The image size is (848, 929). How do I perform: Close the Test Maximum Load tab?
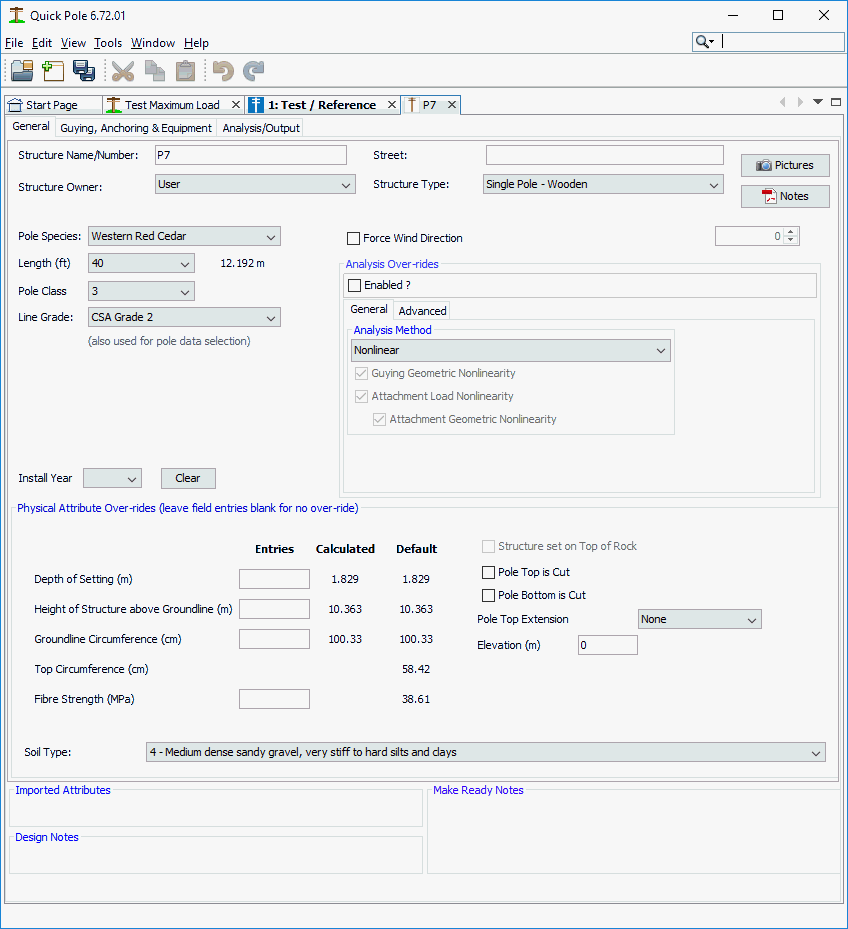click(x=236, y=104)
